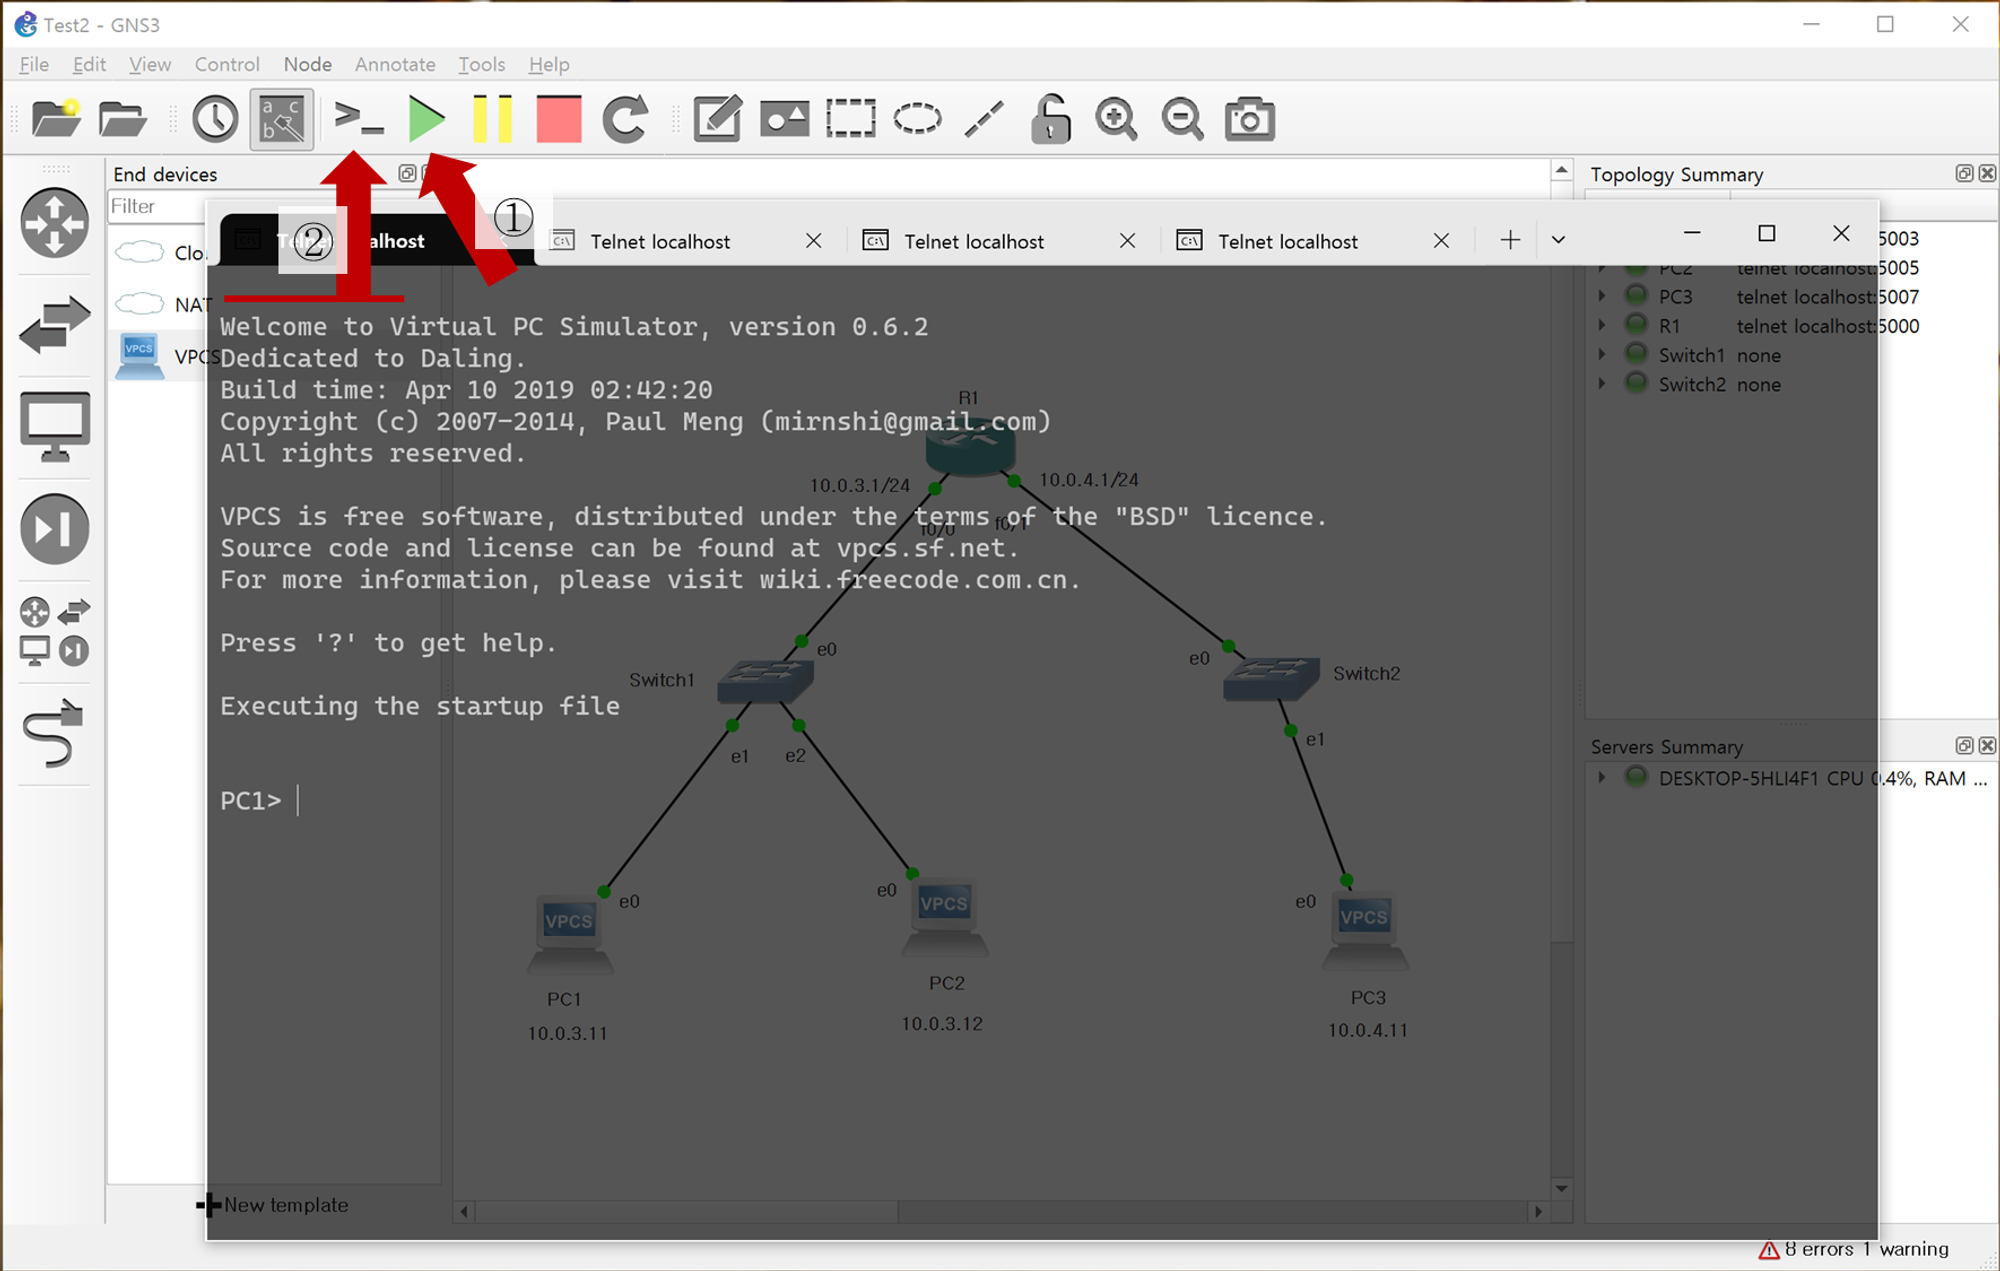This screenshot has height=1271, width=2000.
Task: Select the VPCS device template
Action: (x=160, y=357)
